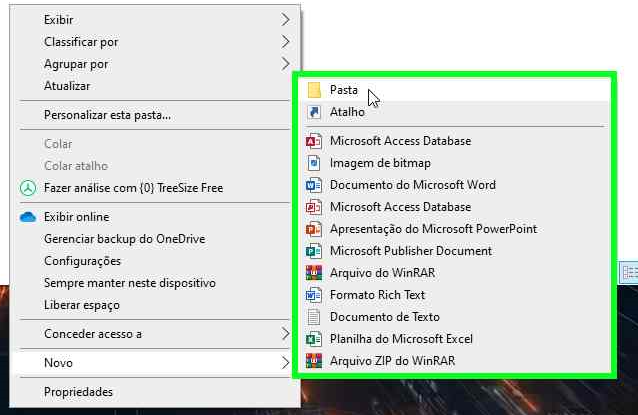Click the OneDrive cloud icon
The image size is (638, 415).
point(28,217)
